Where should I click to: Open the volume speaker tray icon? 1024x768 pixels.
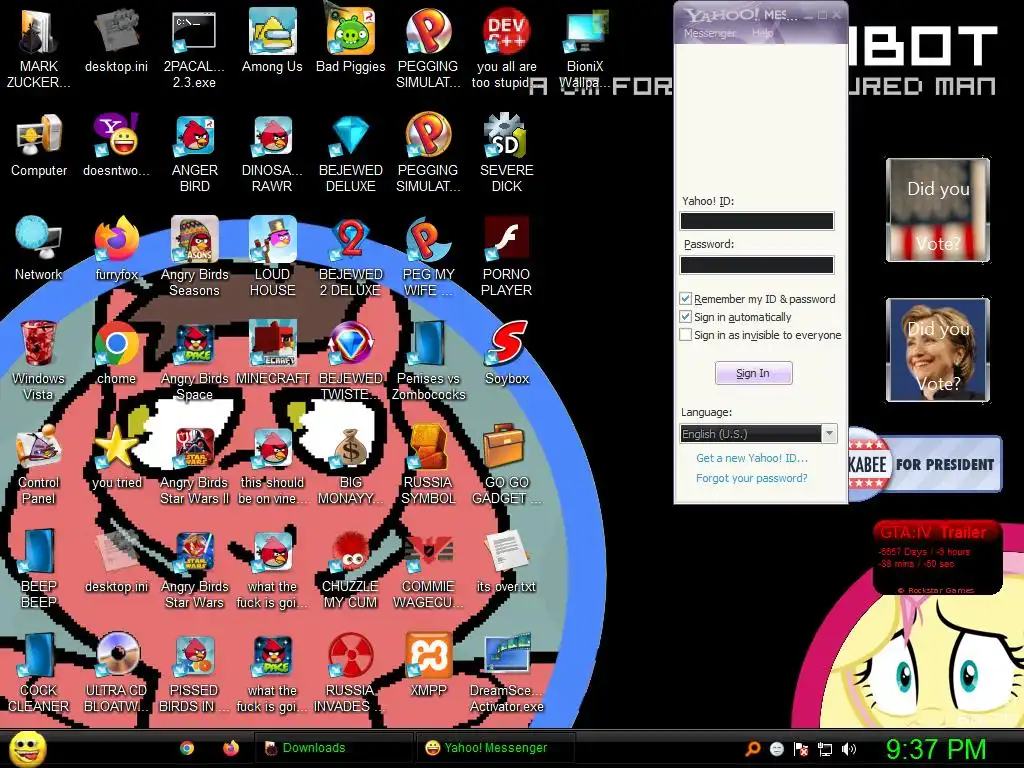pyautogui.click(x=848, y=749)
